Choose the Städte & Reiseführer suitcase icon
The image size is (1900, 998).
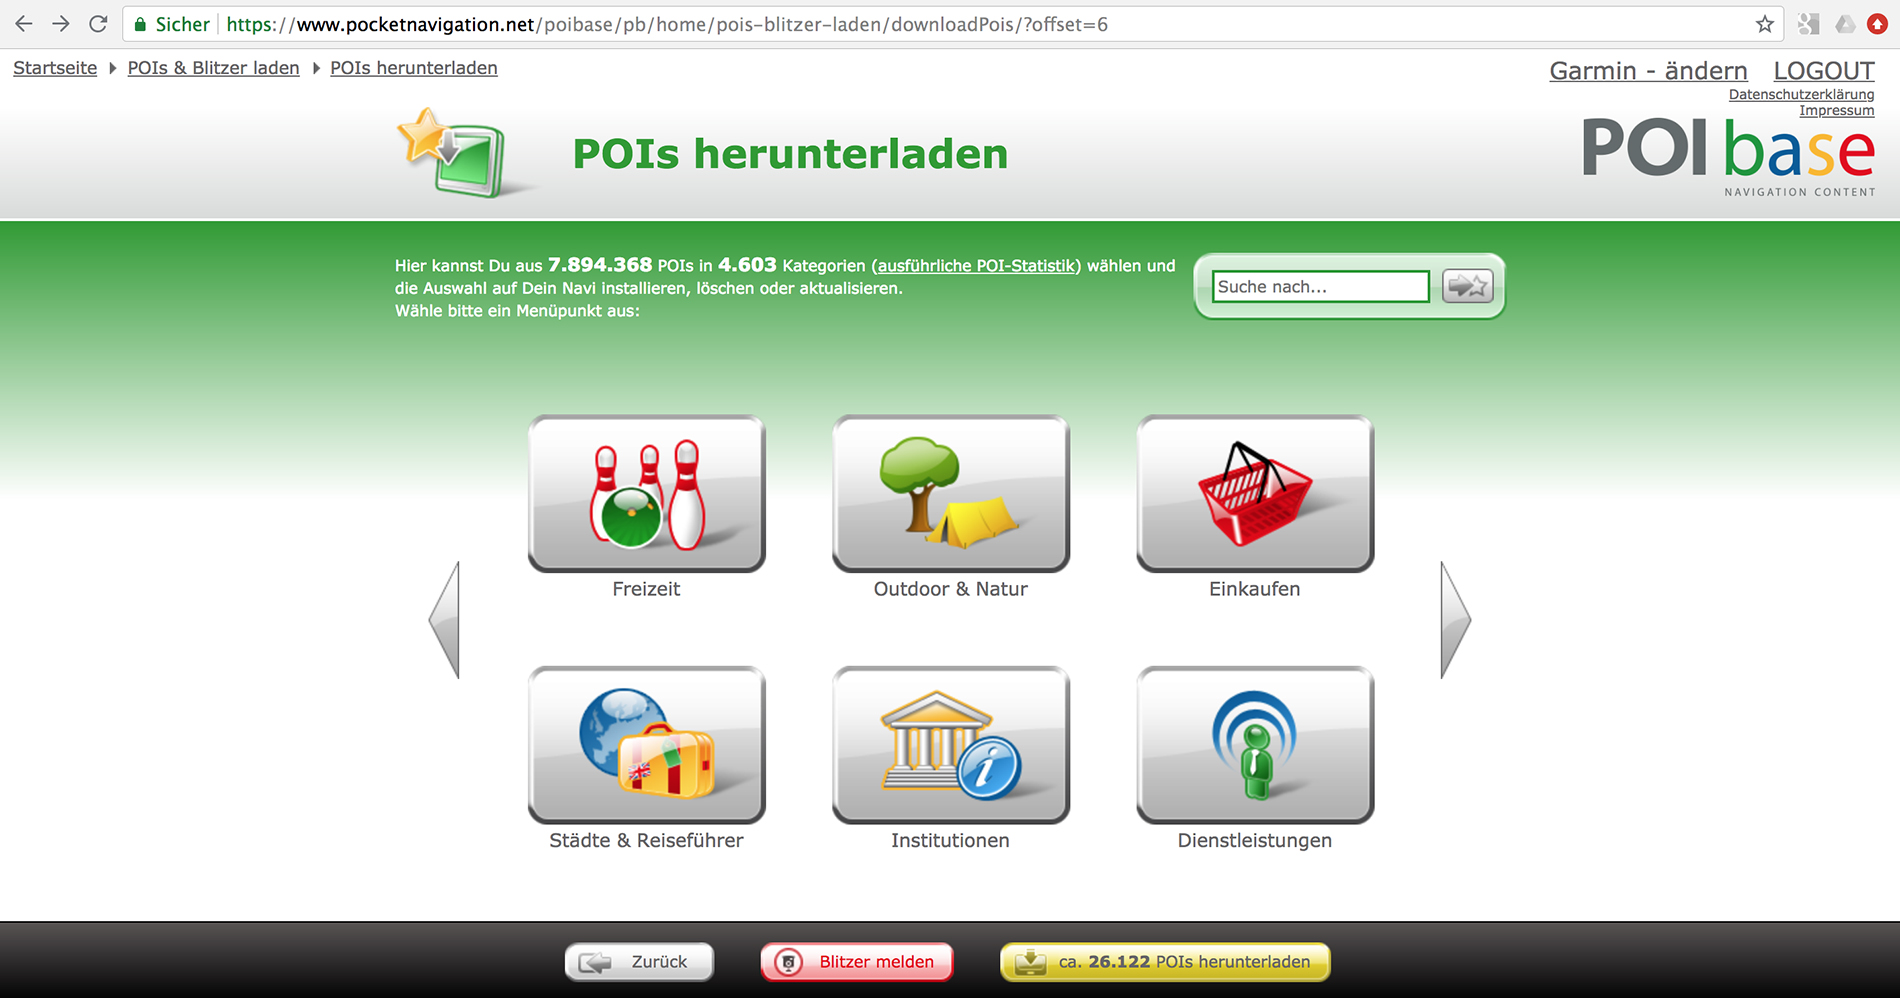point(646,745)
